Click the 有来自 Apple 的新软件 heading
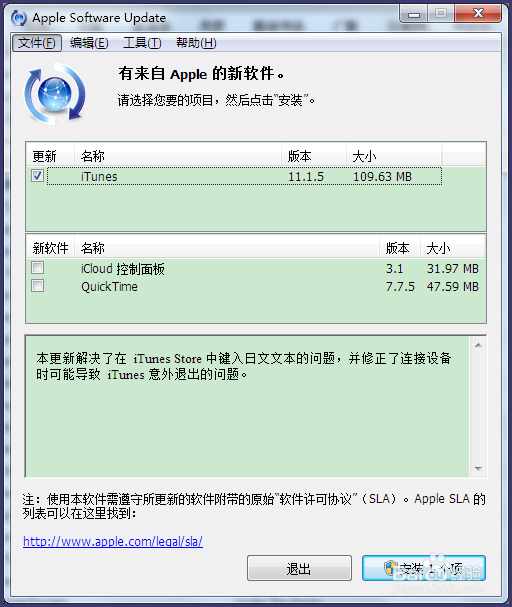The height and width of the screenshot is (607, 512). click(201, 74)
